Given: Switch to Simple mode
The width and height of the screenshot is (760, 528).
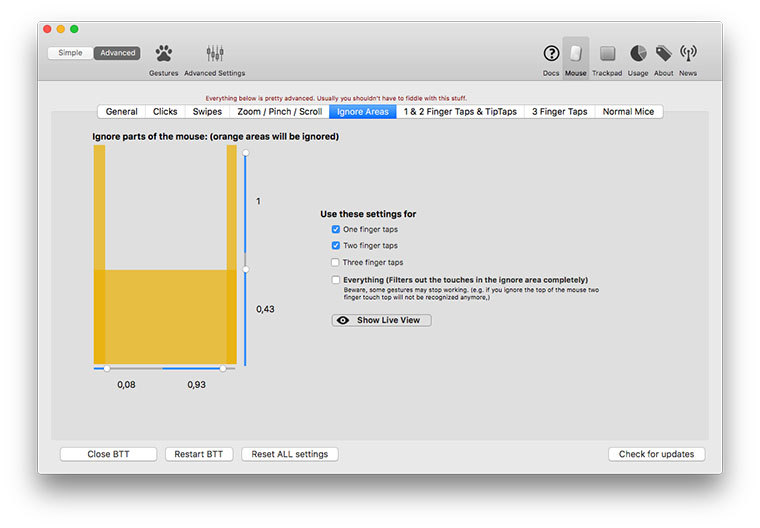Looking at the screenshot, I should pyautogui.click(x=71, y=53).
